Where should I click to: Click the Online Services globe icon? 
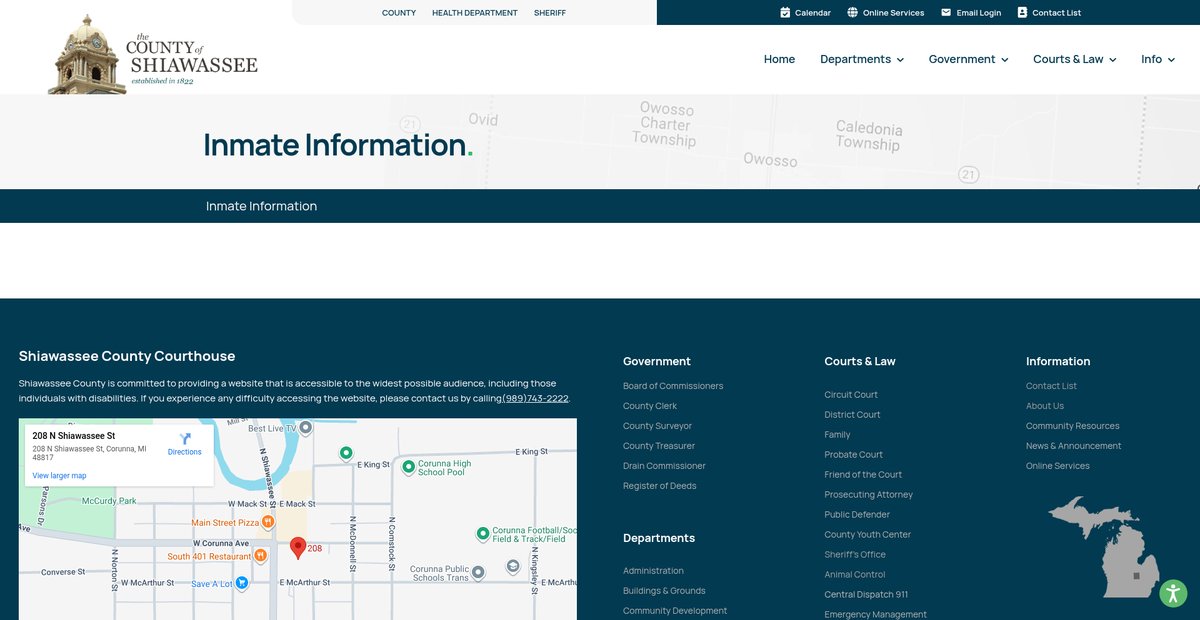(852, 13)
